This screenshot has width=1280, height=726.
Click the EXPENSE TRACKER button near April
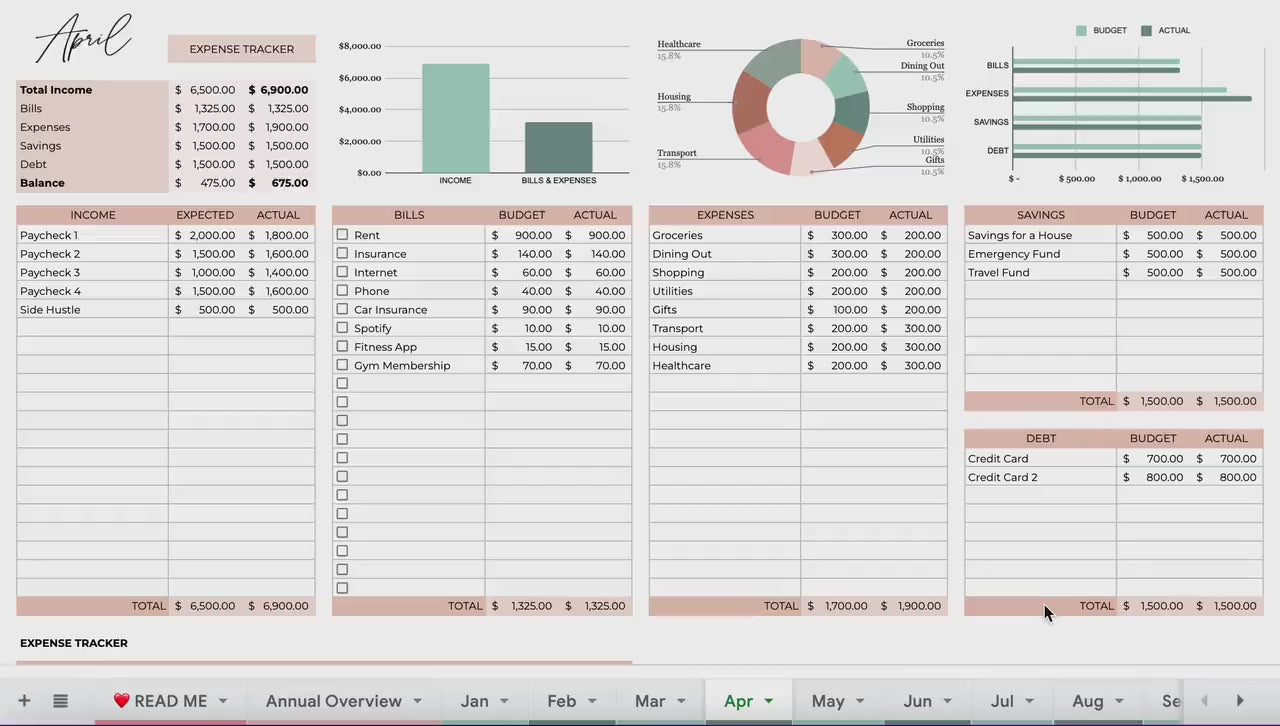[x=242, y=49]
